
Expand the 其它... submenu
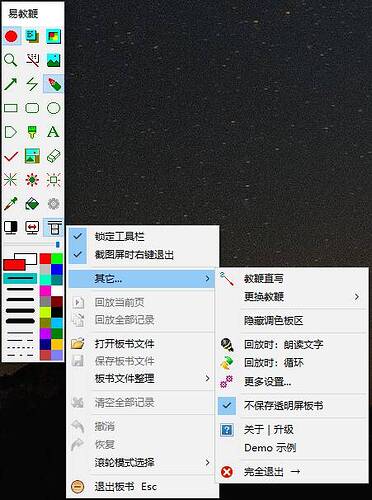[142, 279]
